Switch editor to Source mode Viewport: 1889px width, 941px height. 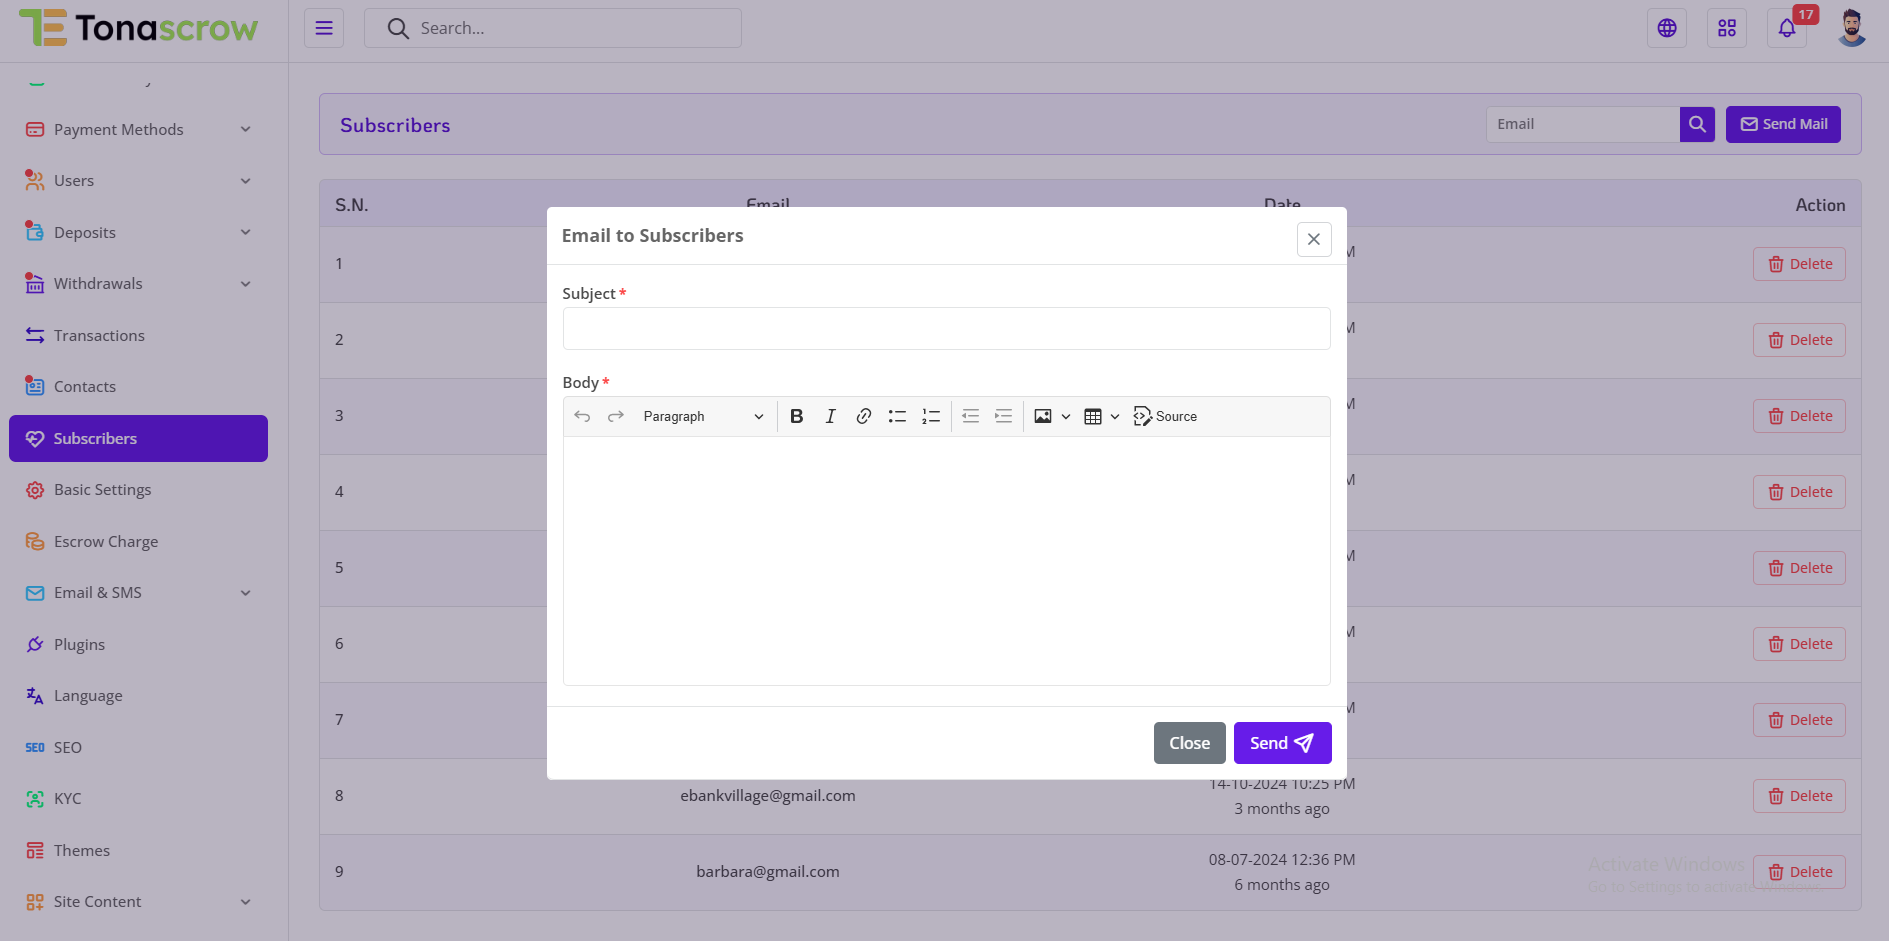point(1165,417)
